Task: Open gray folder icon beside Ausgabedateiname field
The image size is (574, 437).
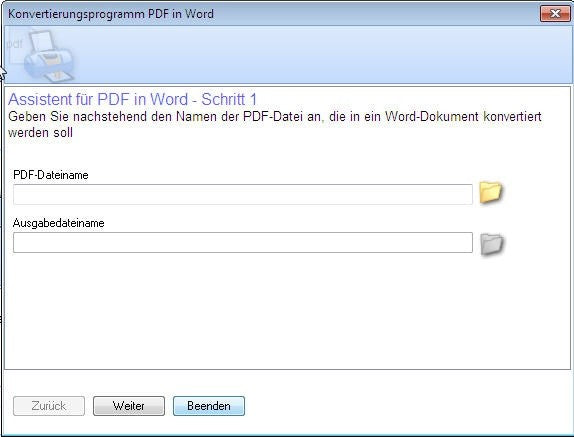Action: pyautogui.click(x=491, y=244)
